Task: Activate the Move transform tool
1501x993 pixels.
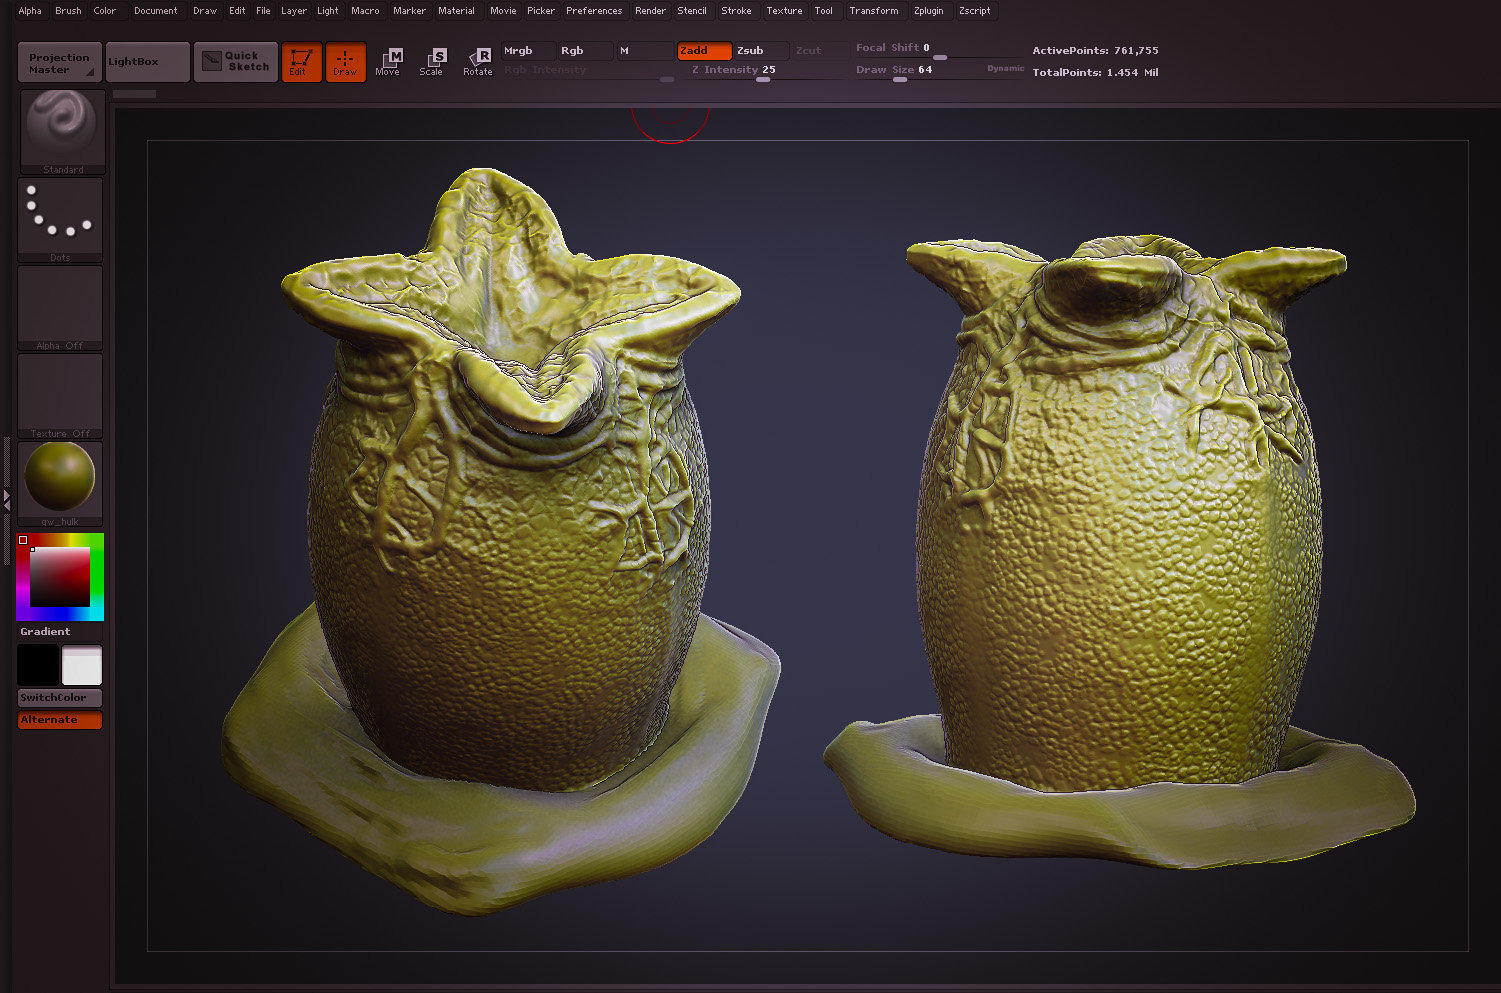Action: tap(389, 61)
